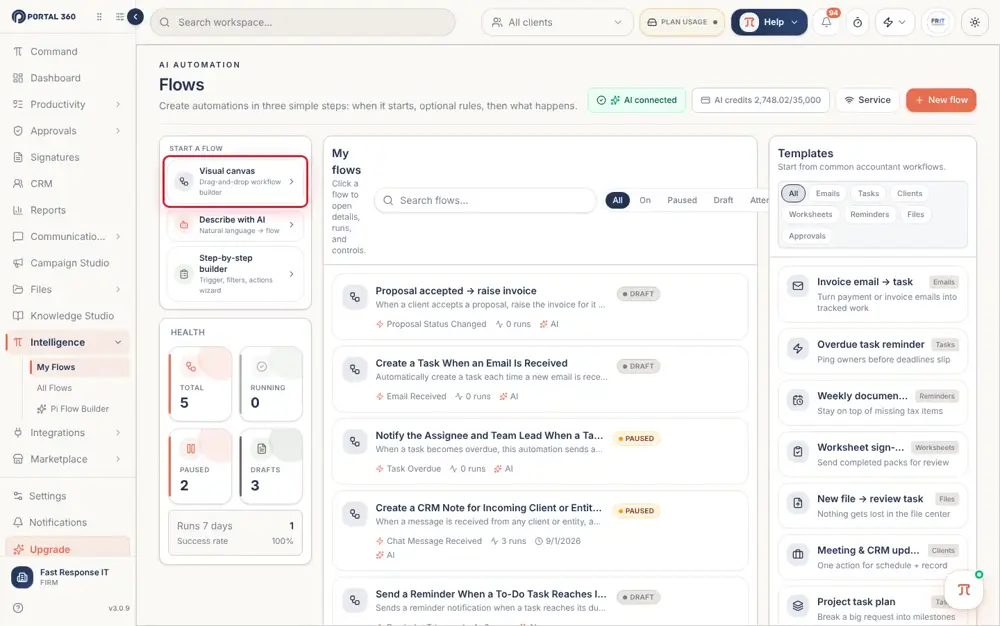
Task: Select the Emails template category
Action: 827,193
